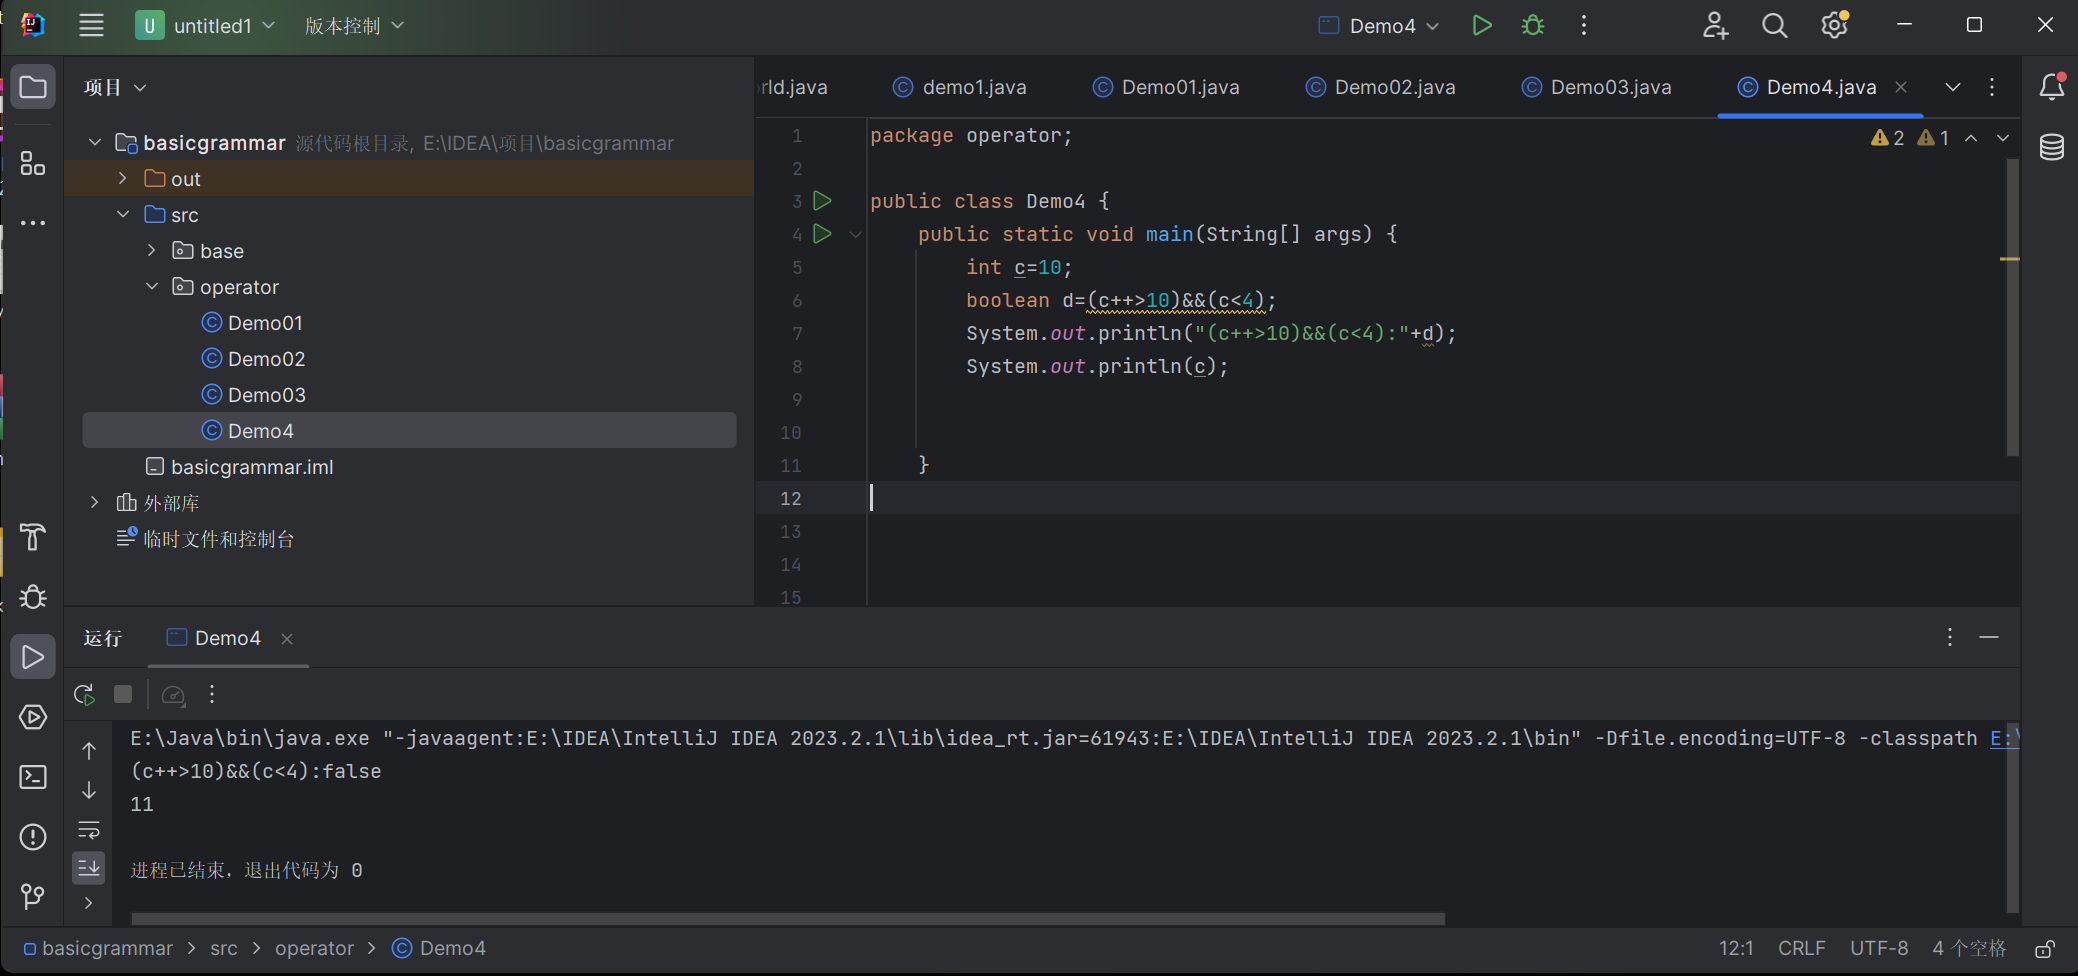Fold the main method on line 4
The image size is (2078, 976).
856,235
